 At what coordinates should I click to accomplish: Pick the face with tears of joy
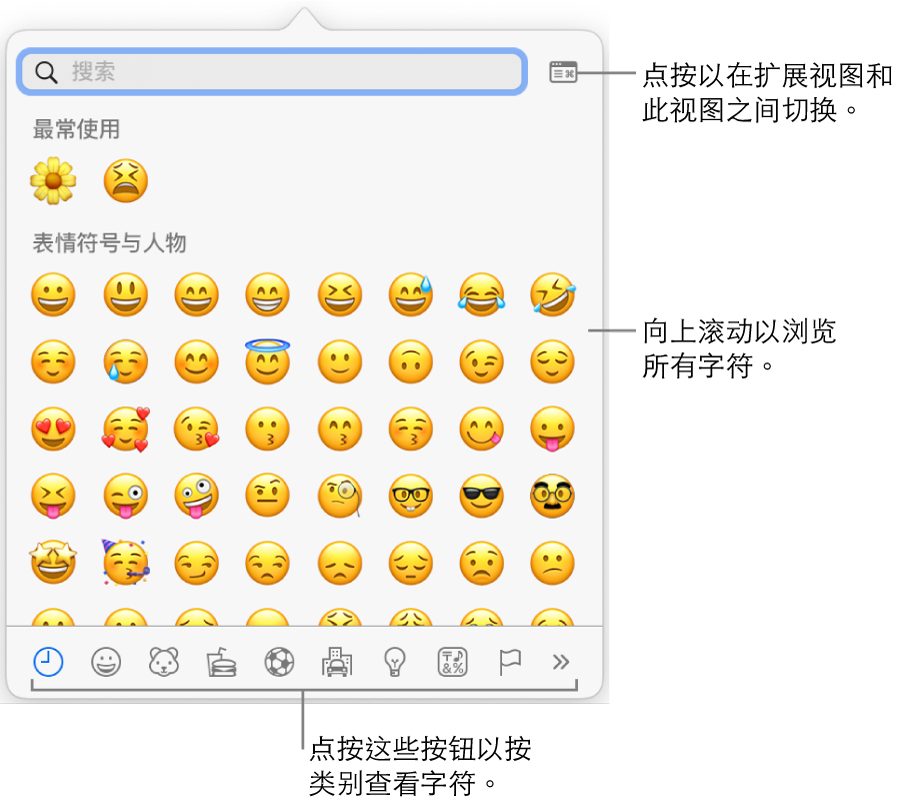coord(482,295)
